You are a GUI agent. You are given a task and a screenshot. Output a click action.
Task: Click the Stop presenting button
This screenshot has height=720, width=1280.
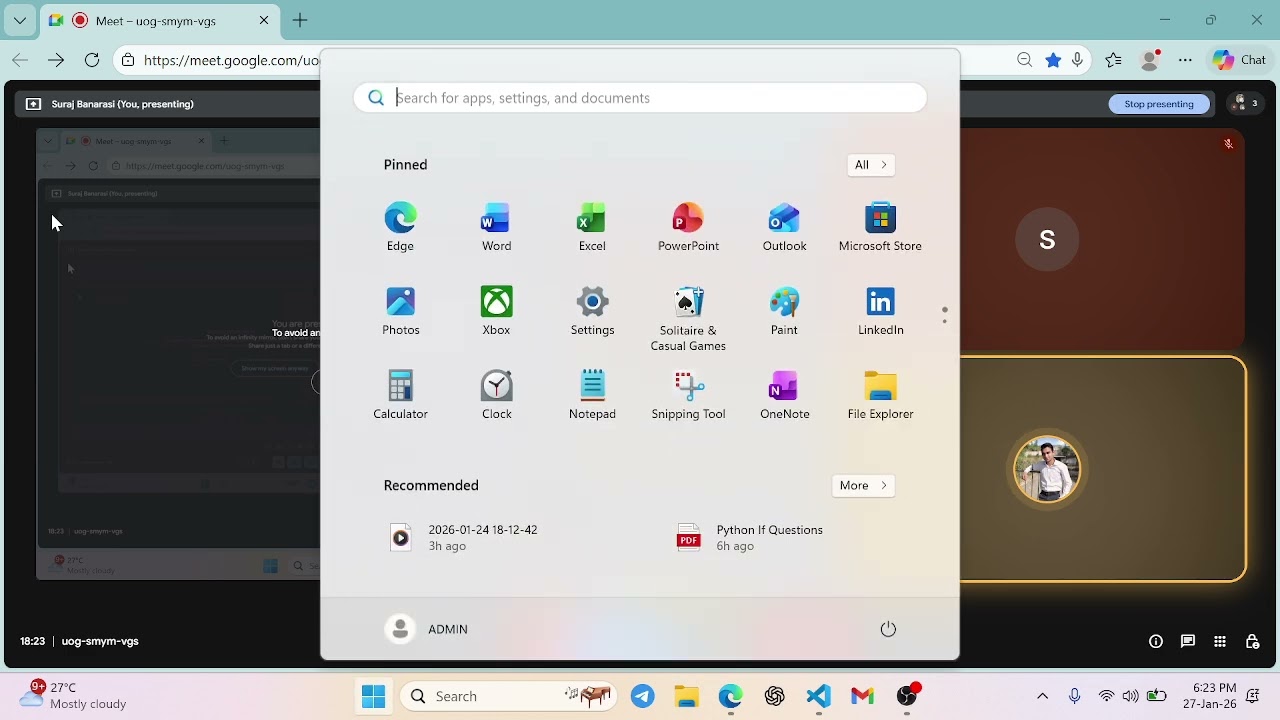[x=1159, y=104]
